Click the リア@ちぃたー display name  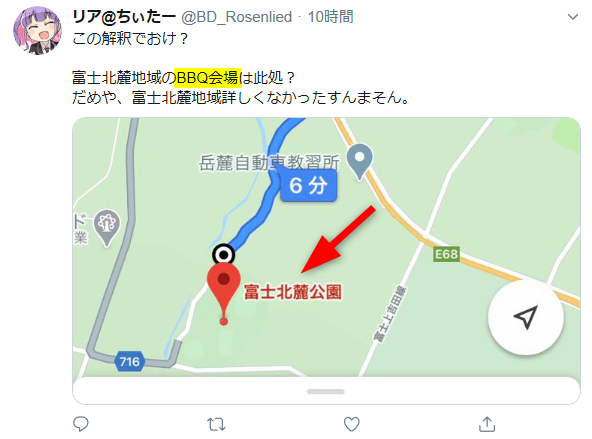pyautogui.click(x=124, y=17)
